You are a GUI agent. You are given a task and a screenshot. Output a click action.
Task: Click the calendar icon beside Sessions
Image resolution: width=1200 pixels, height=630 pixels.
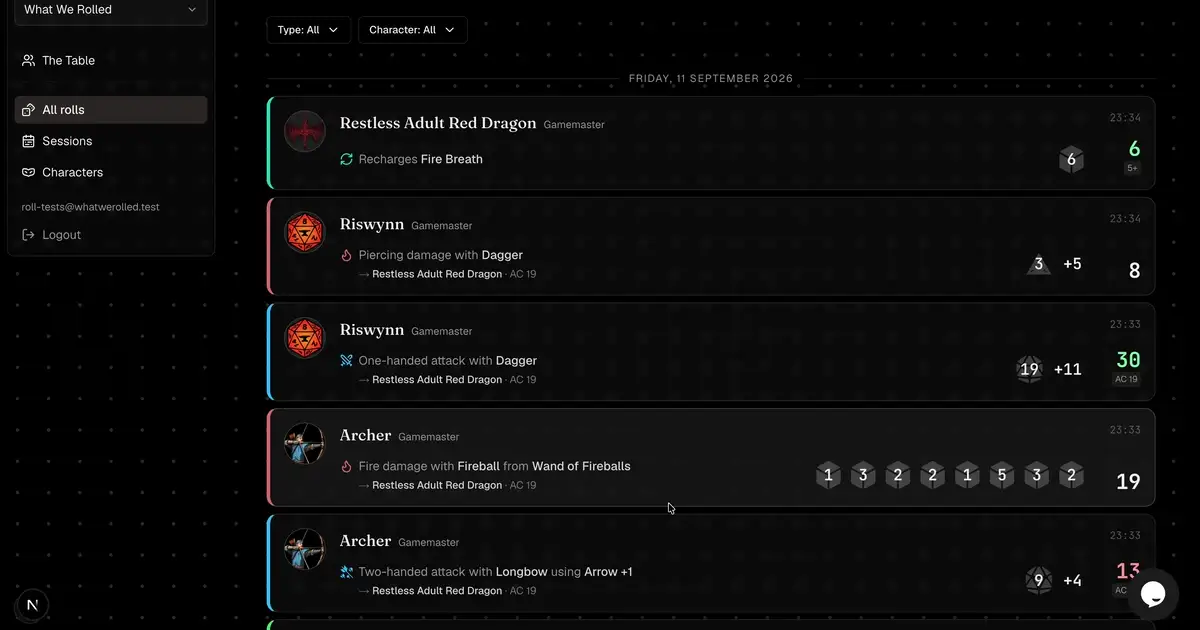coord(29,141)
